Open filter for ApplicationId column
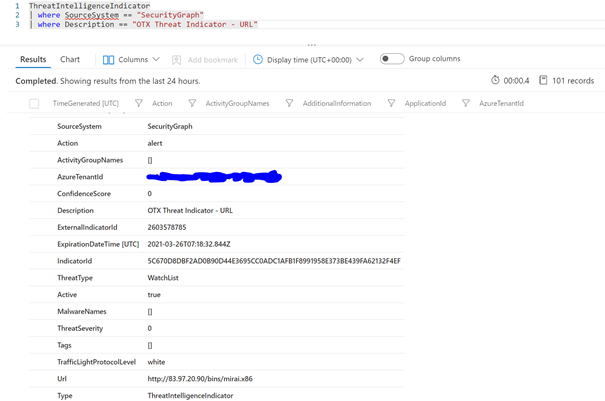This screenshot has height=401, width=605. [x=465, y=103]
